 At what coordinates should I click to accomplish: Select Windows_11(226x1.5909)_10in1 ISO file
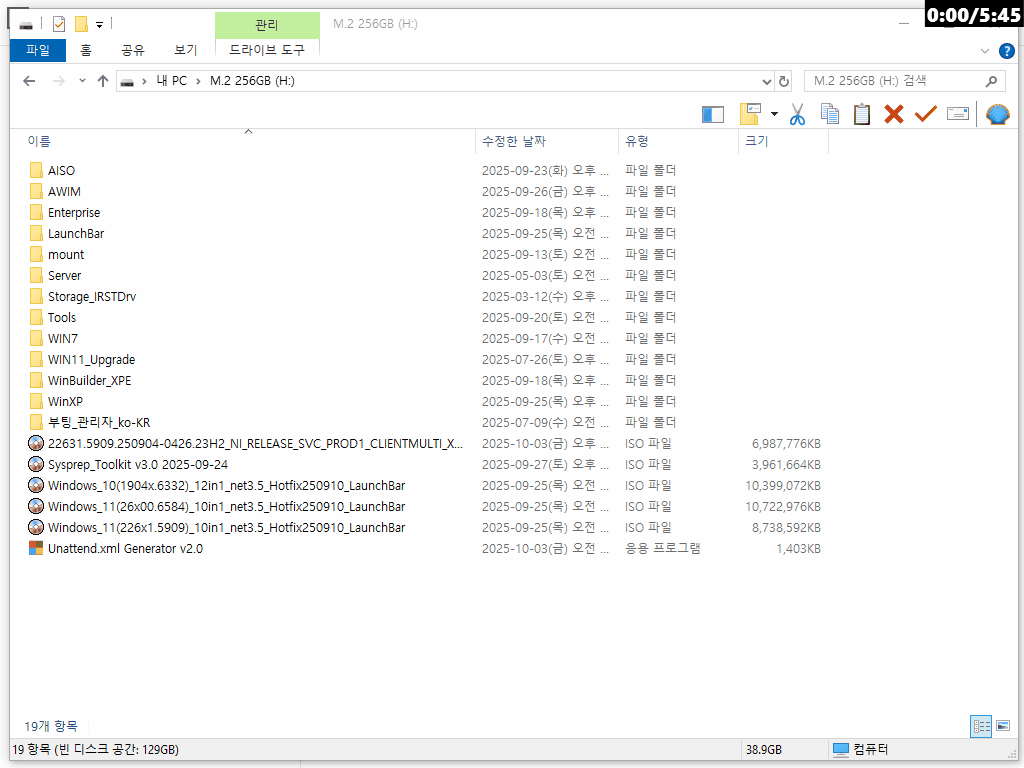[x=227, y=527]
